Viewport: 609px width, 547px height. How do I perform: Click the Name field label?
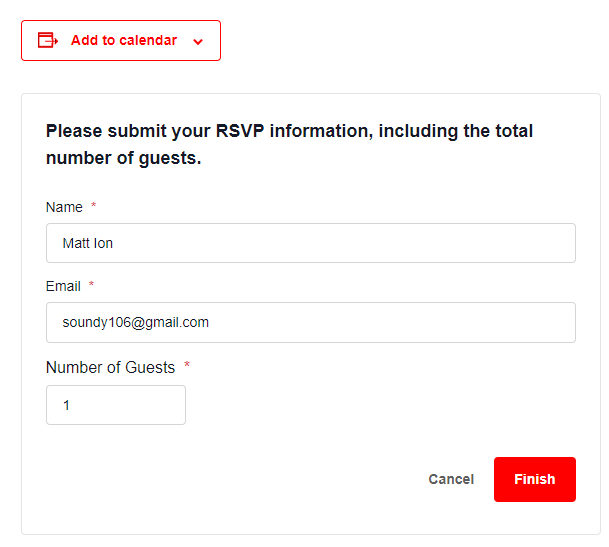[x=64, y=207]
